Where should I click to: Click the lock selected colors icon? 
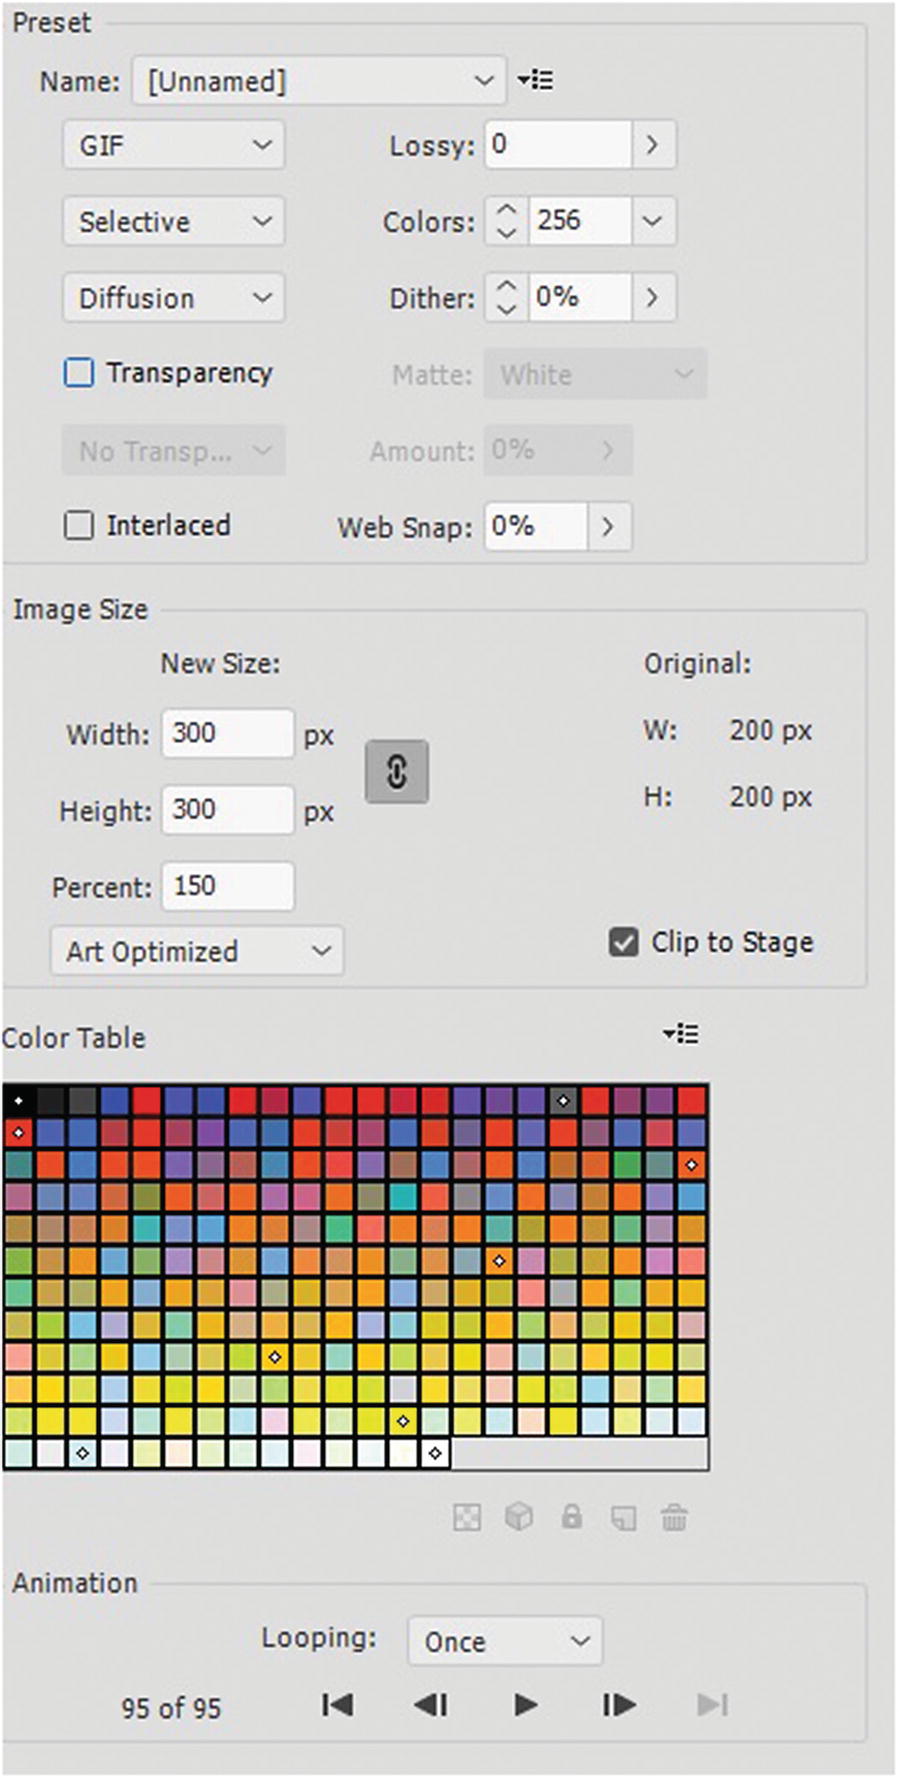[571, 1517]
